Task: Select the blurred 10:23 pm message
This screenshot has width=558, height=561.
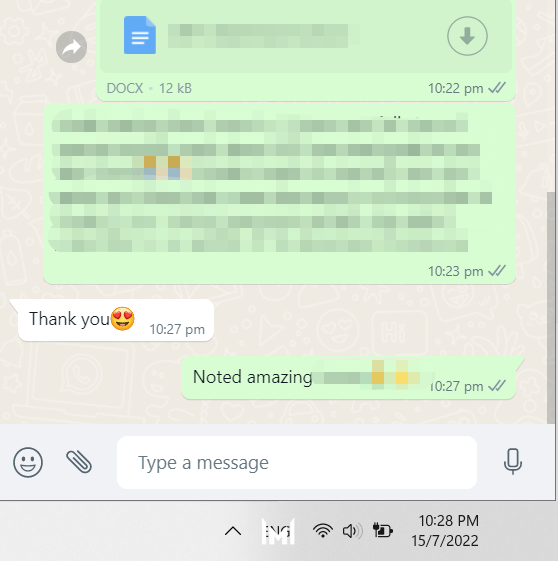Action: (x=279, y=194)
